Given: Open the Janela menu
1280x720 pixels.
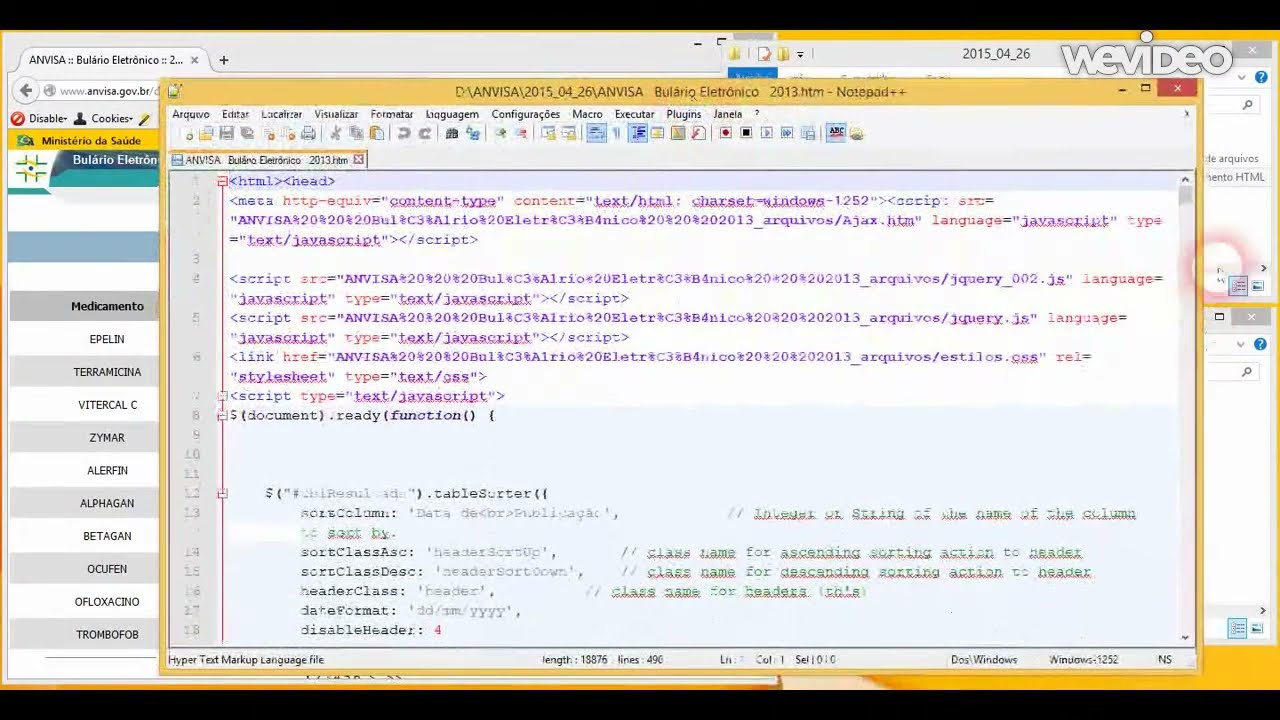Looking at the screenshot, I should (727, 114).
